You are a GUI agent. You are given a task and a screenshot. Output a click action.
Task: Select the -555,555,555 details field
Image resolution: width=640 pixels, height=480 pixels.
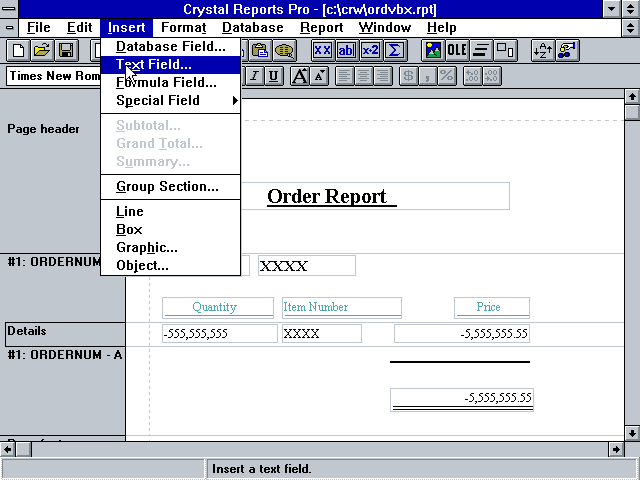tap(220, 333)
